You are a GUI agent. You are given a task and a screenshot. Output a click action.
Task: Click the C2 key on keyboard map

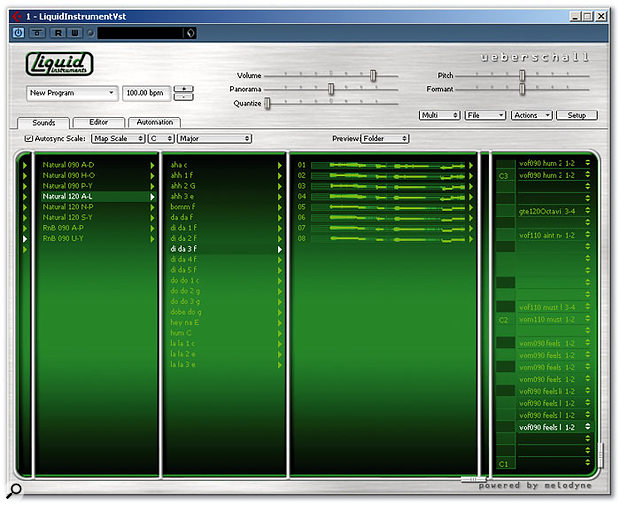[x=506, y=320]
